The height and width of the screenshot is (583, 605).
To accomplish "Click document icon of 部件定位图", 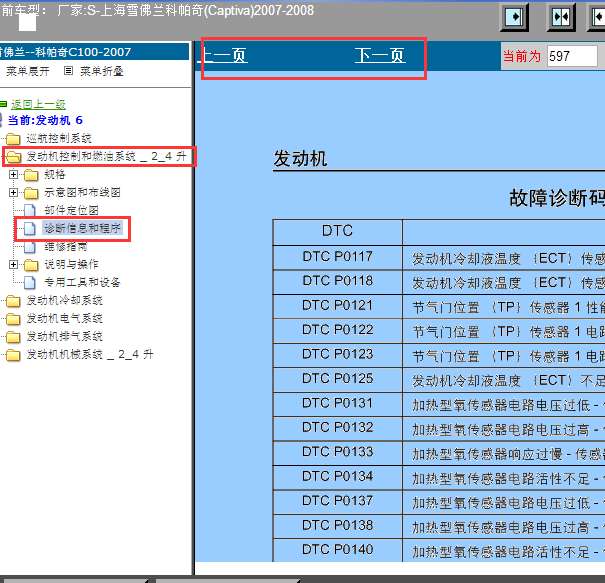I will pyautogui.click(x=30, y=211).
